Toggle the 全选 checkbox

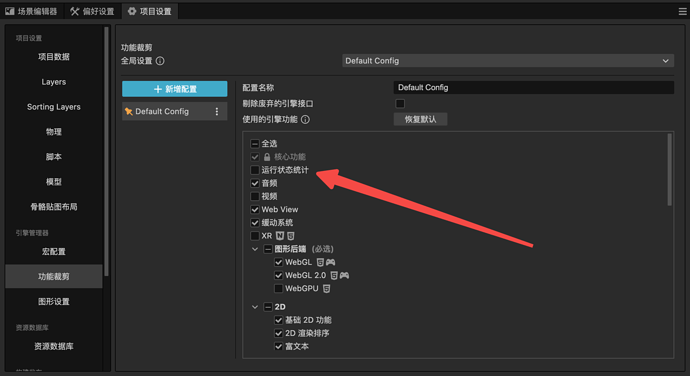point(255,144)
